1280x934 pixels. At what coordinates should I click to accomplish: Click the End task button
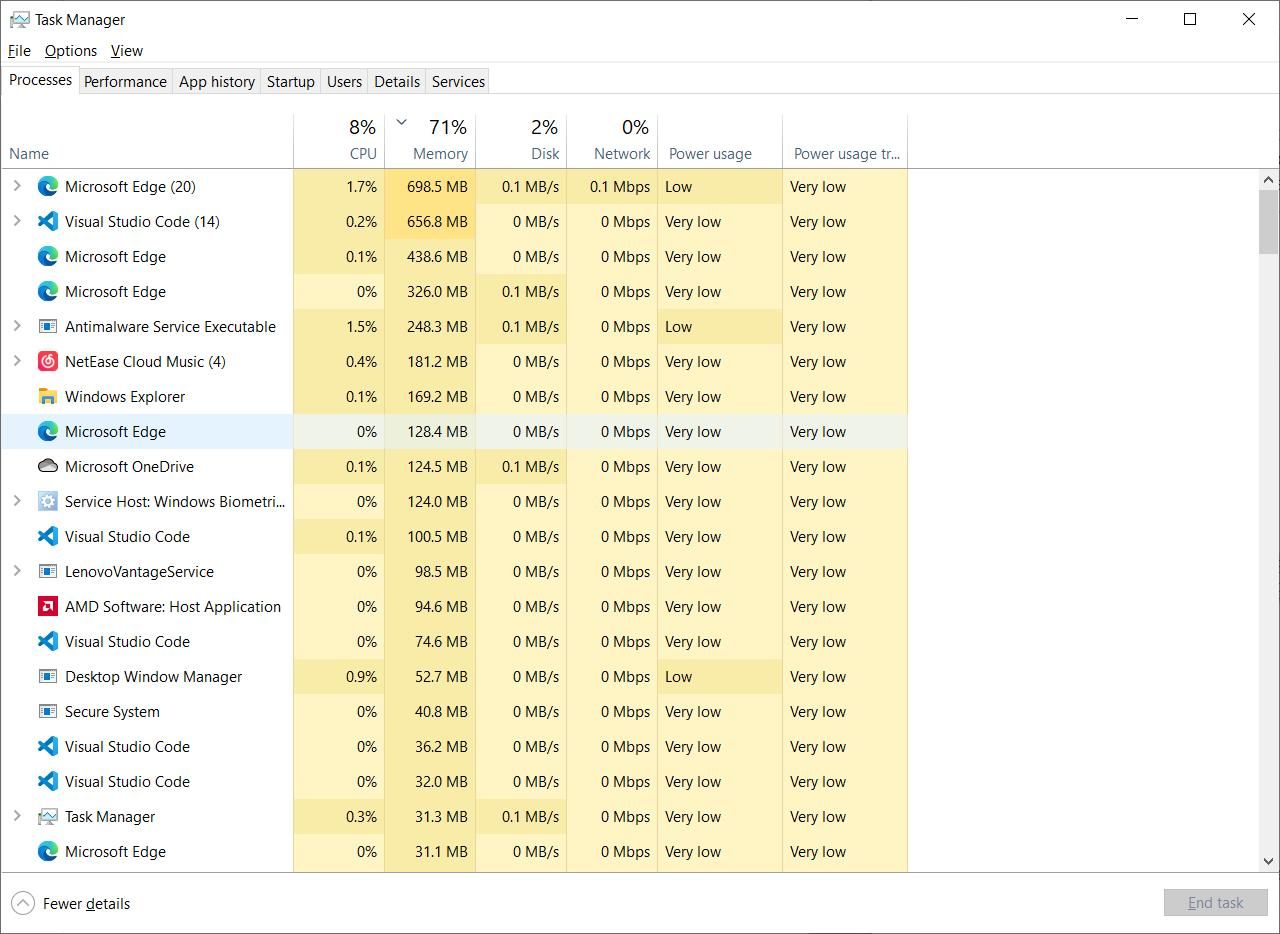[x=1215, y=903]
